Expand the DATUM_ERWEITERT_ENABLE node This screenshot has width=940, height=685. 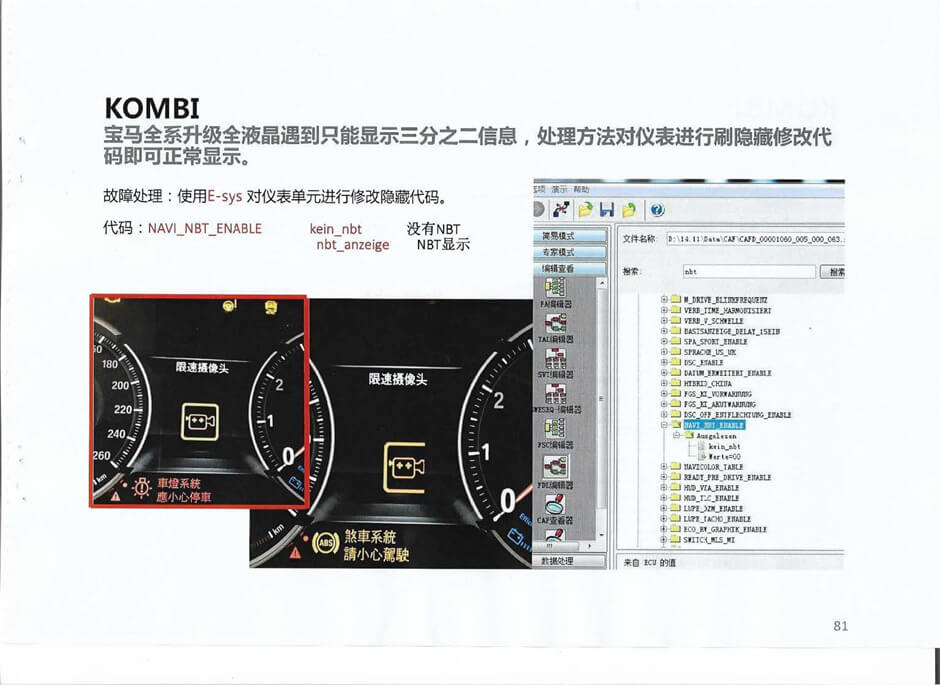click(x=664, y=373)
